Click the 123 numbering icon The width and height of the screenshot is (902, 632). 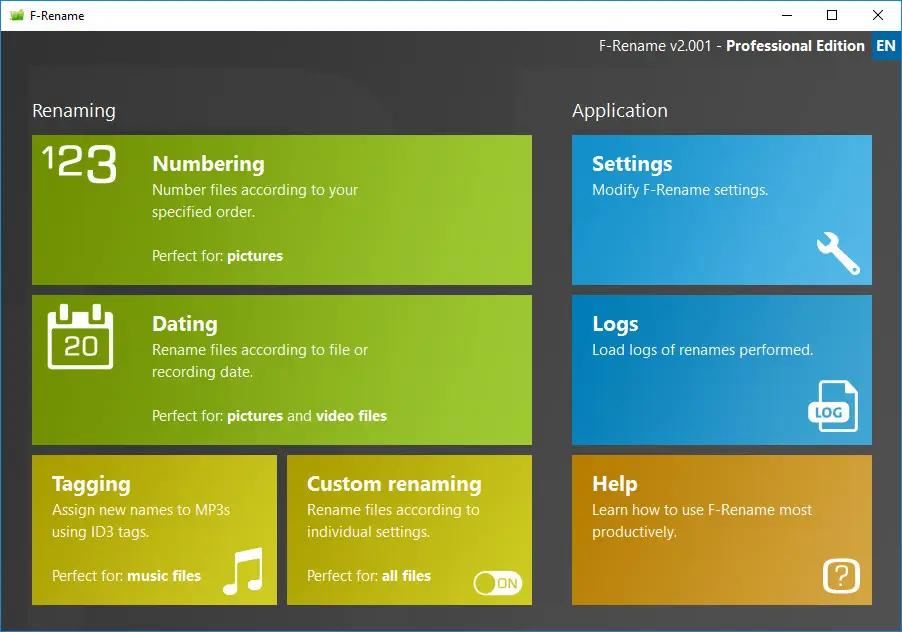80,164
